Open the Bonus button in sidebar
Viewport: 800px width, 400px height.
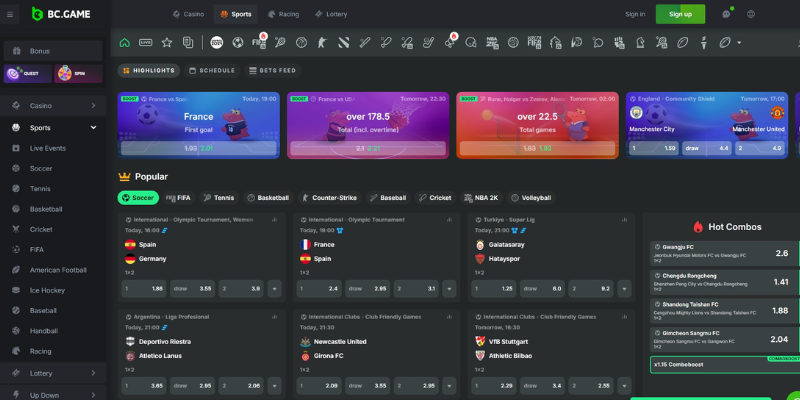53,51
